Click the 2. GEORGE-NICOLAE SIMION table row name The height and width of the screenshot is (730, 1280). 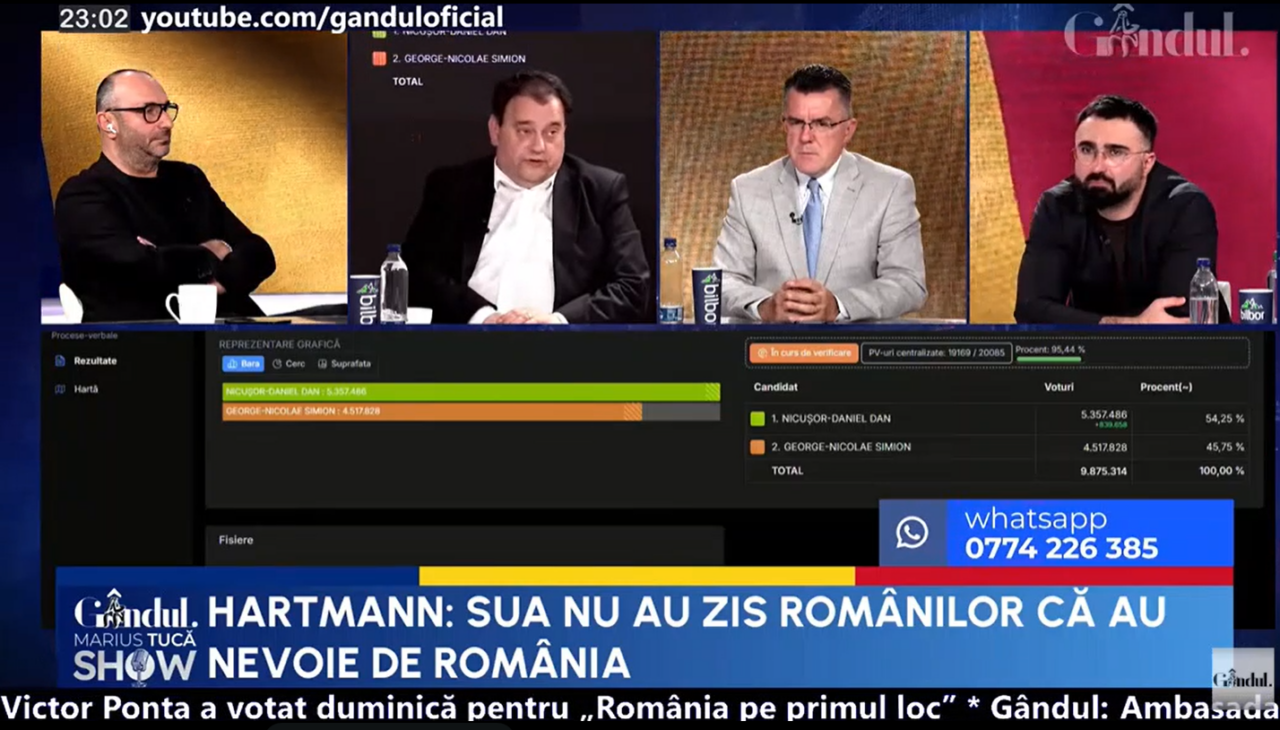tap(841, 447)
